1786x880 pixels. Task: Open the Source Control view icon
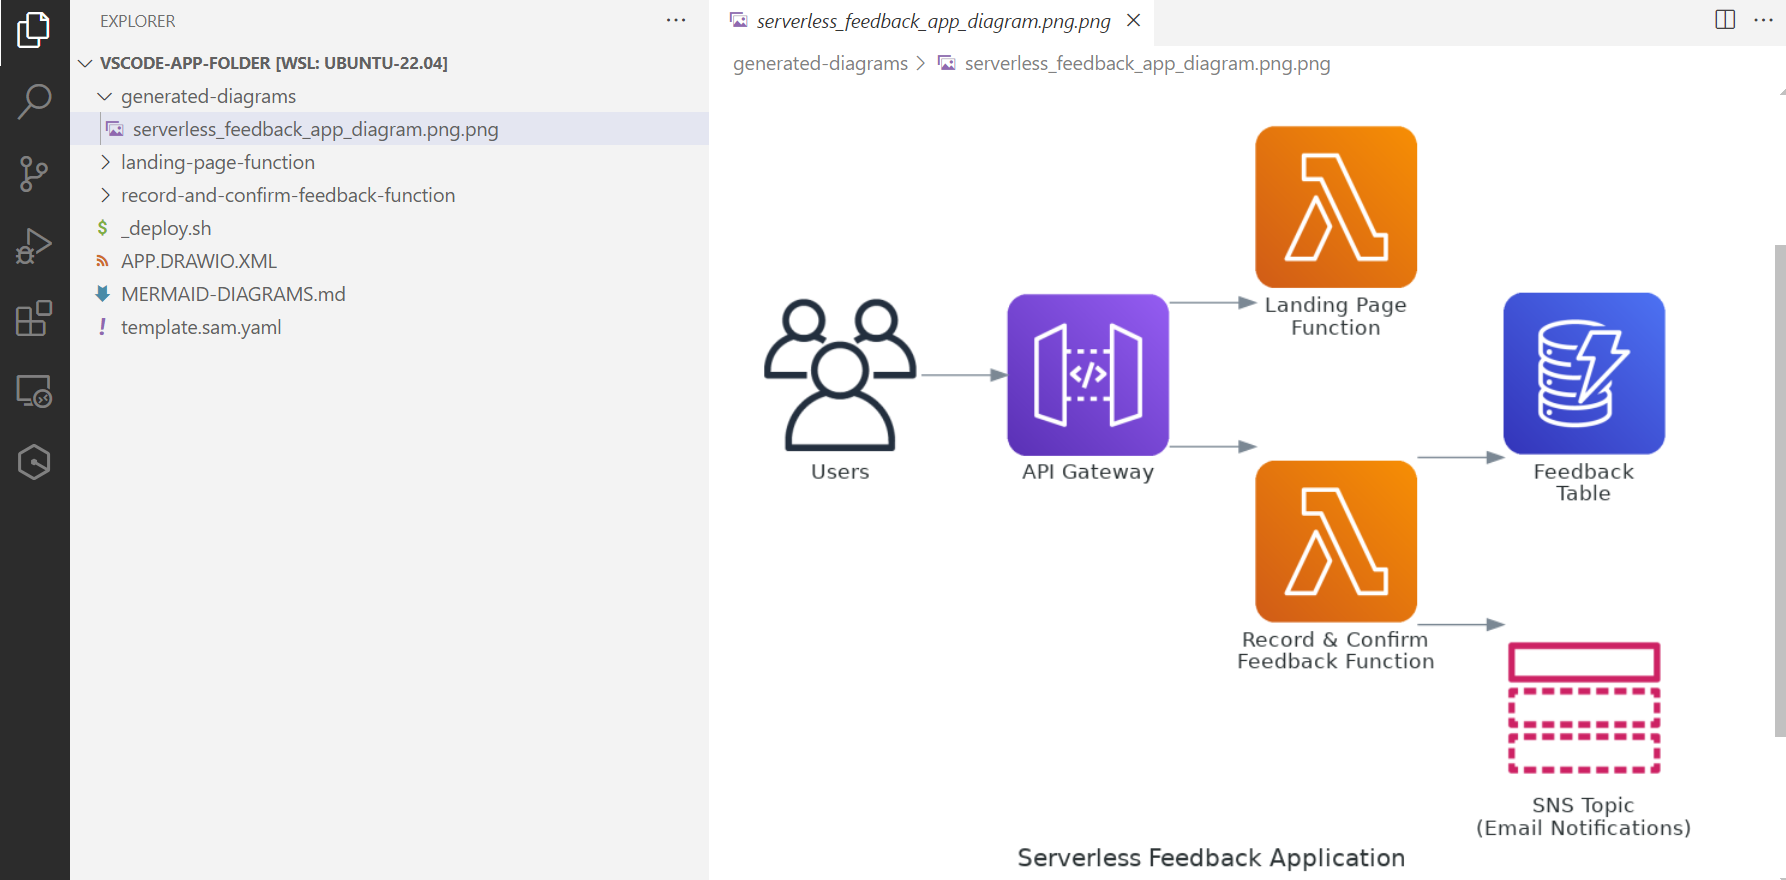click(x=34, y=174)
